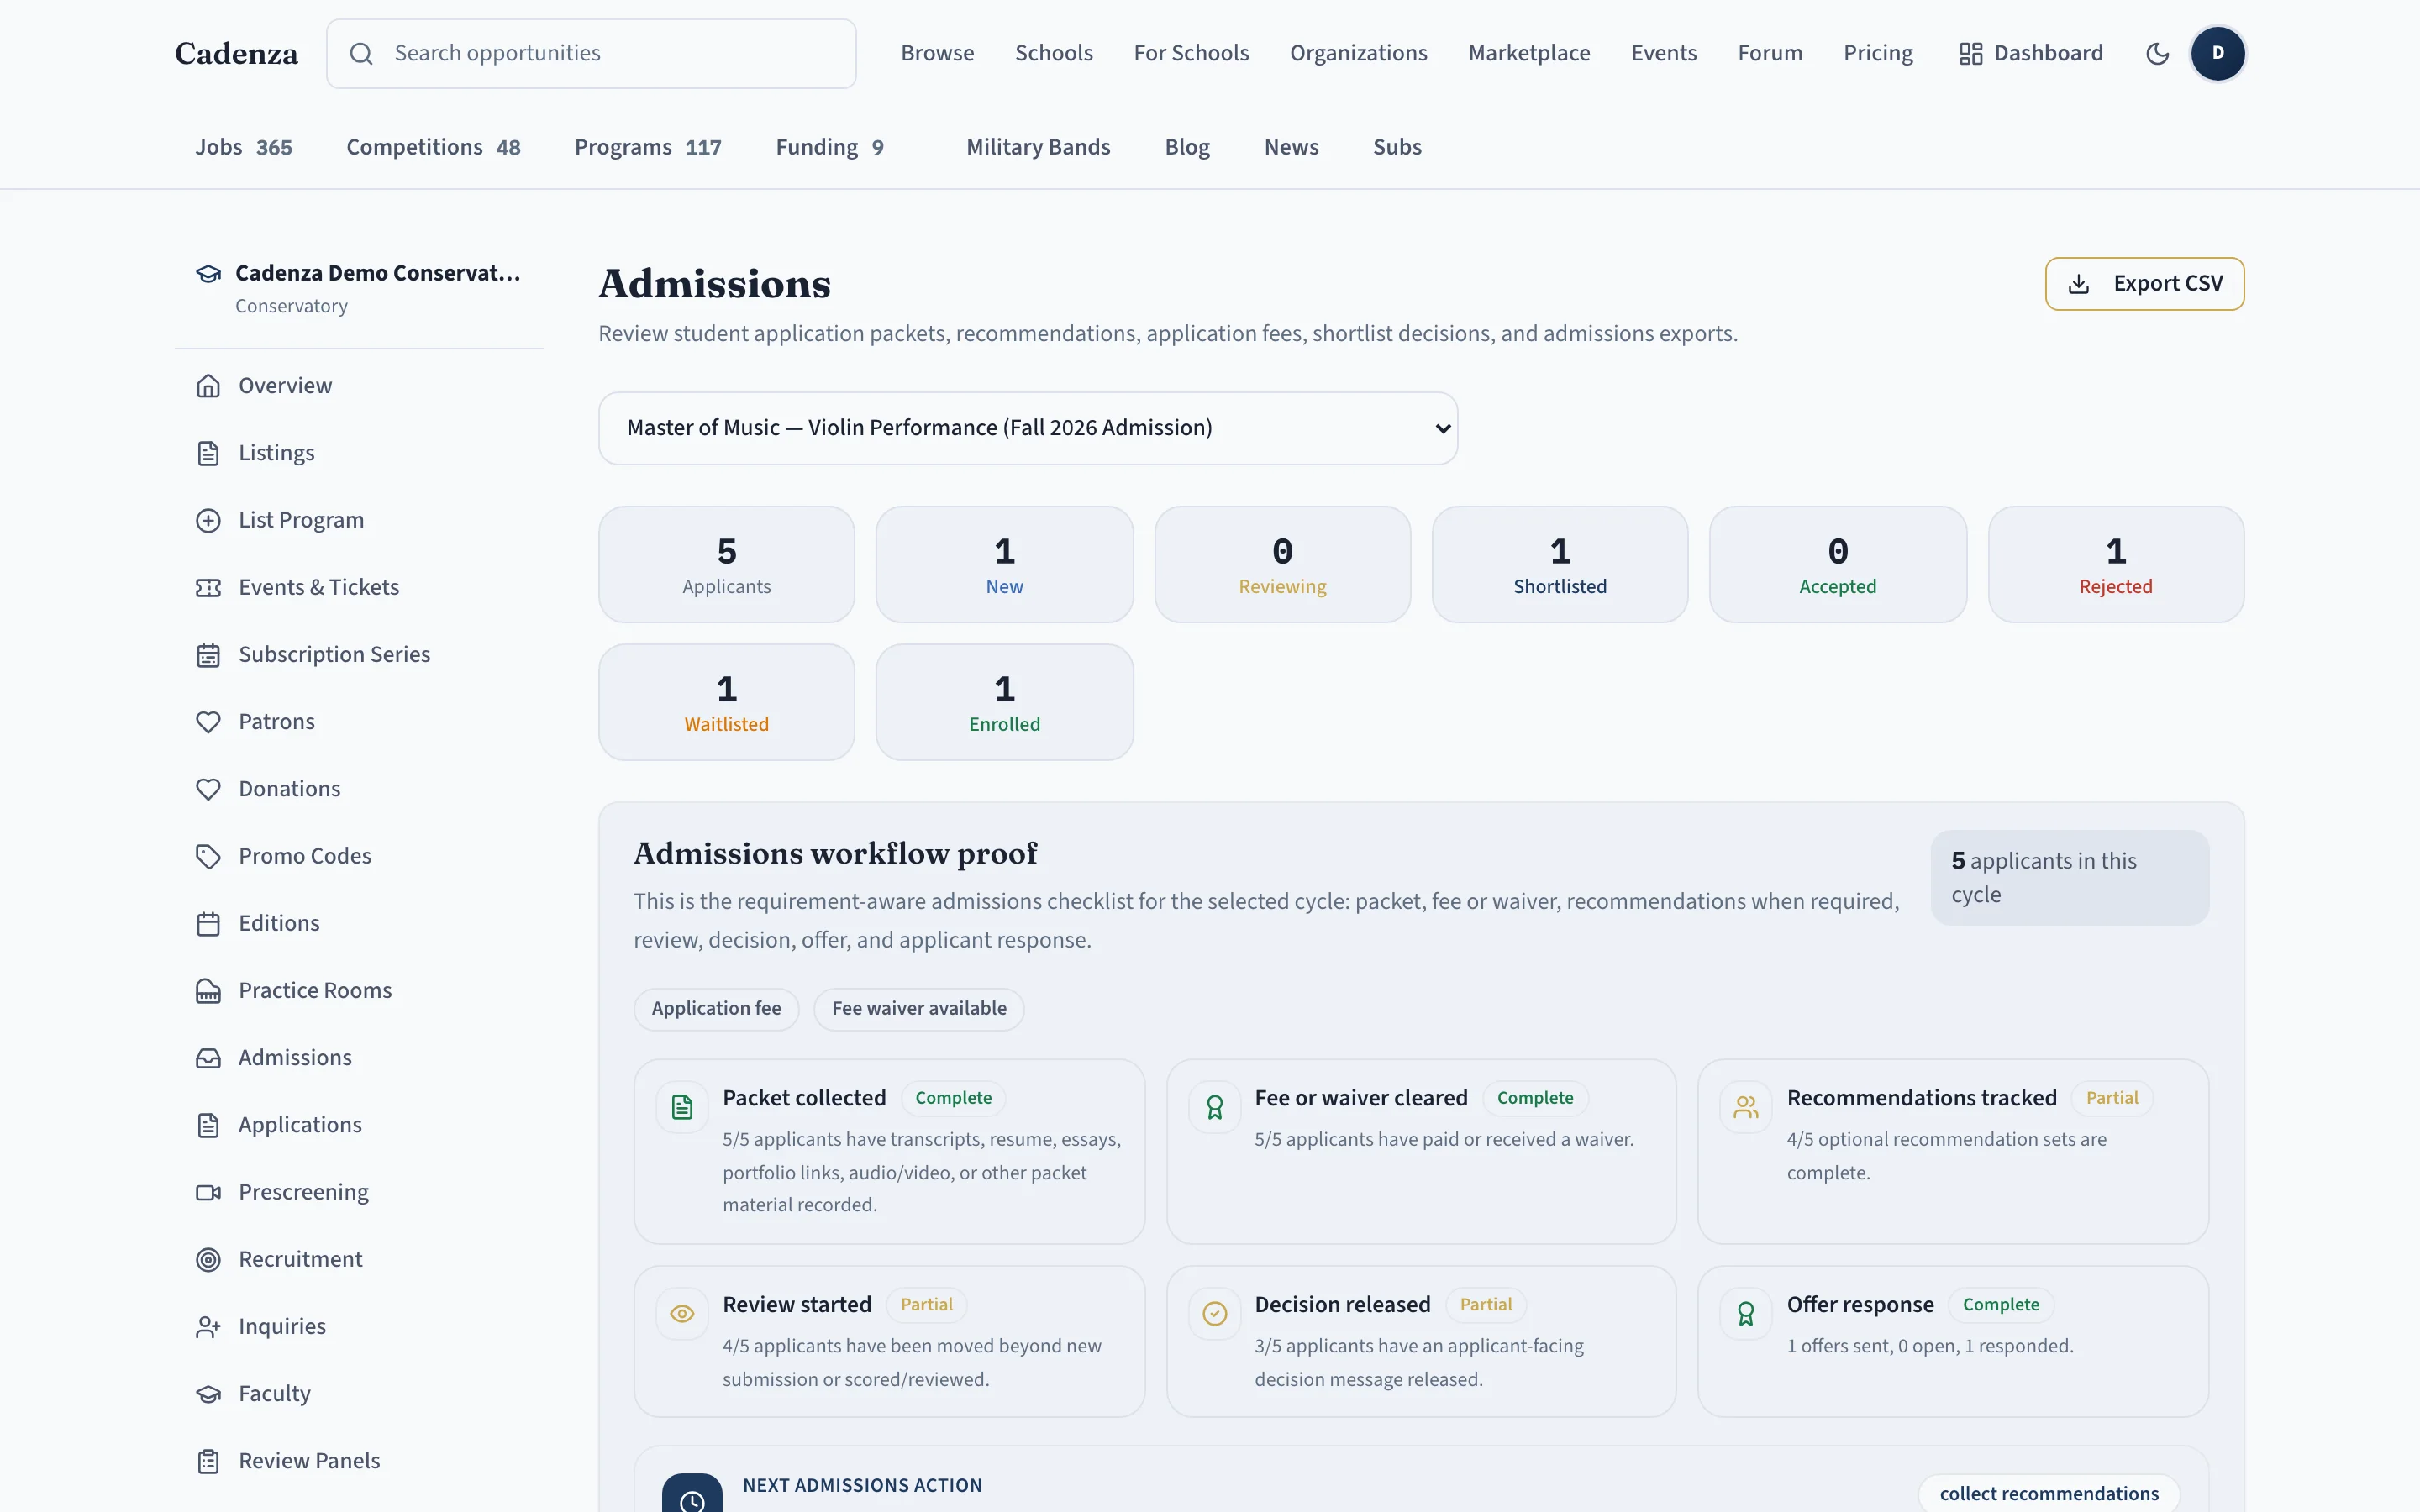Viewport: 2420px width, 1512px height.
Task: Click the Decision released checkmark icon
Action: click(1214, 1313)
